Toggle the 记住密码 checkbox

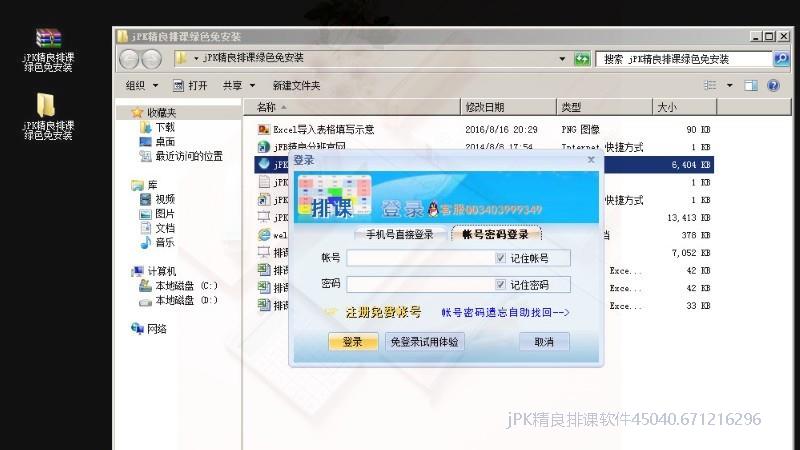pos(500,285)
